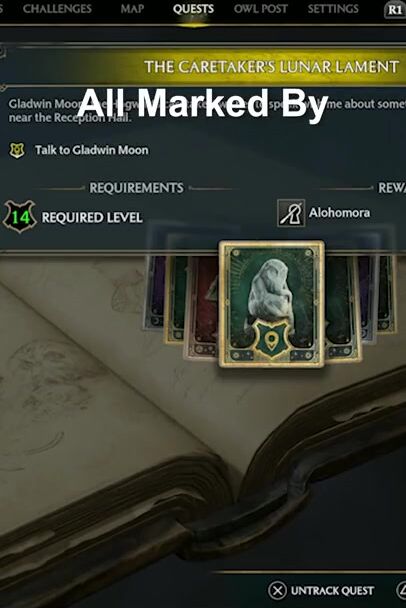Image resolution: width=406 pixels, height=608 pixels.
Task: Click the Untrack Quest button label
Action: [332, 591]
